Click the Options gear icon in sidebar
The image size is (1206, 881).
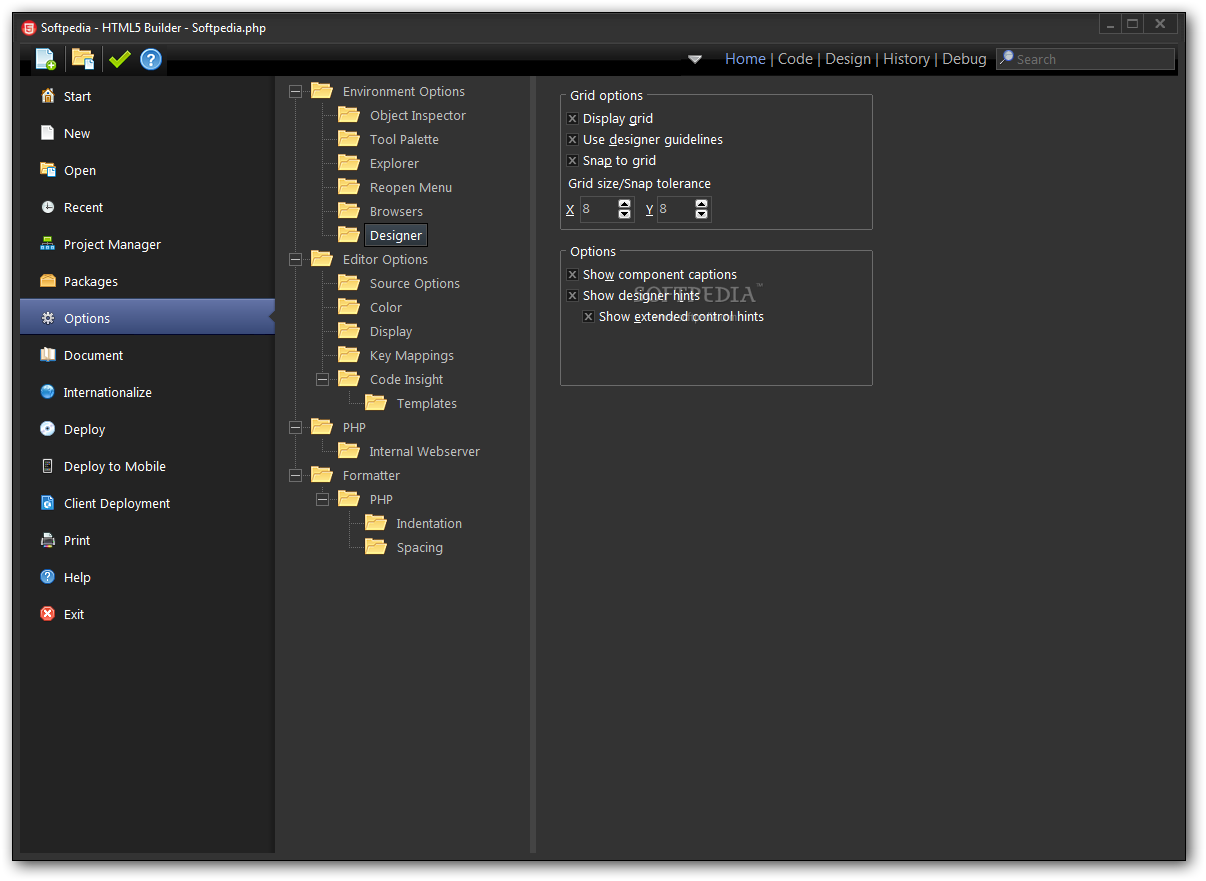coord(47,318)
